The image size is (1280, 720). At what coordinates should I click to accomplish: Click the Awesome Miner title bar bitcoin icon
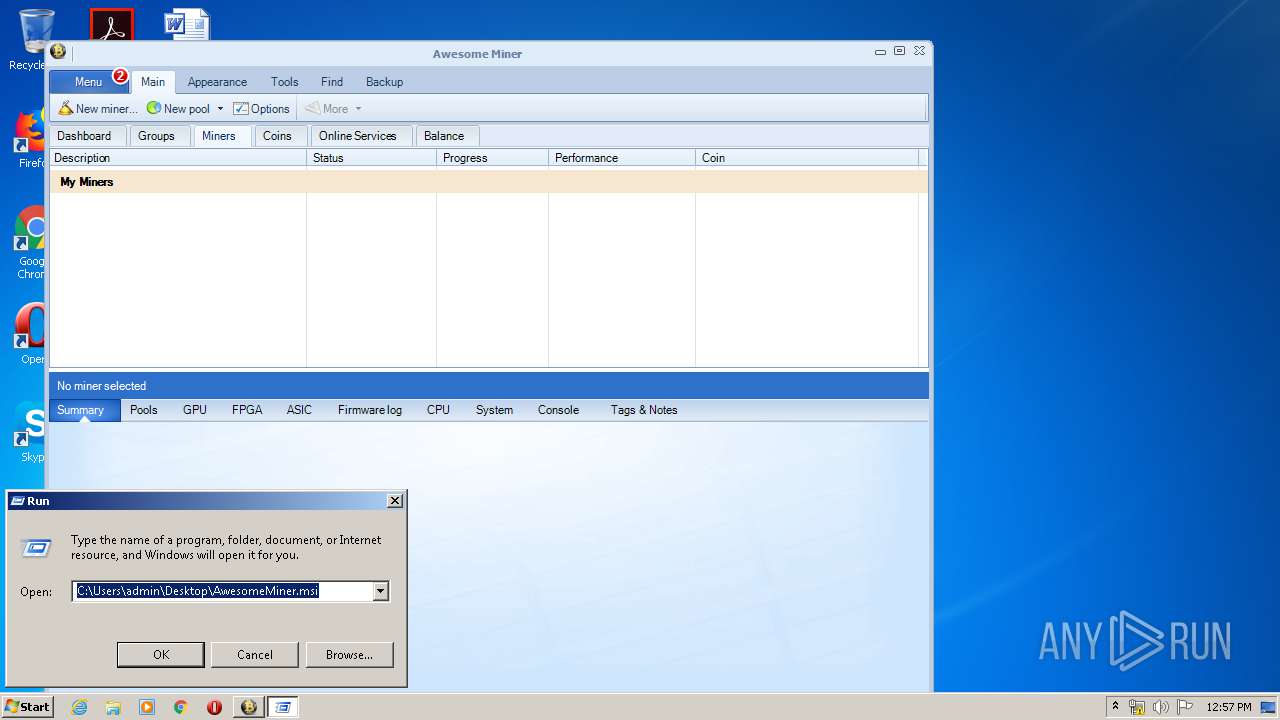click(x=58, y=52)
